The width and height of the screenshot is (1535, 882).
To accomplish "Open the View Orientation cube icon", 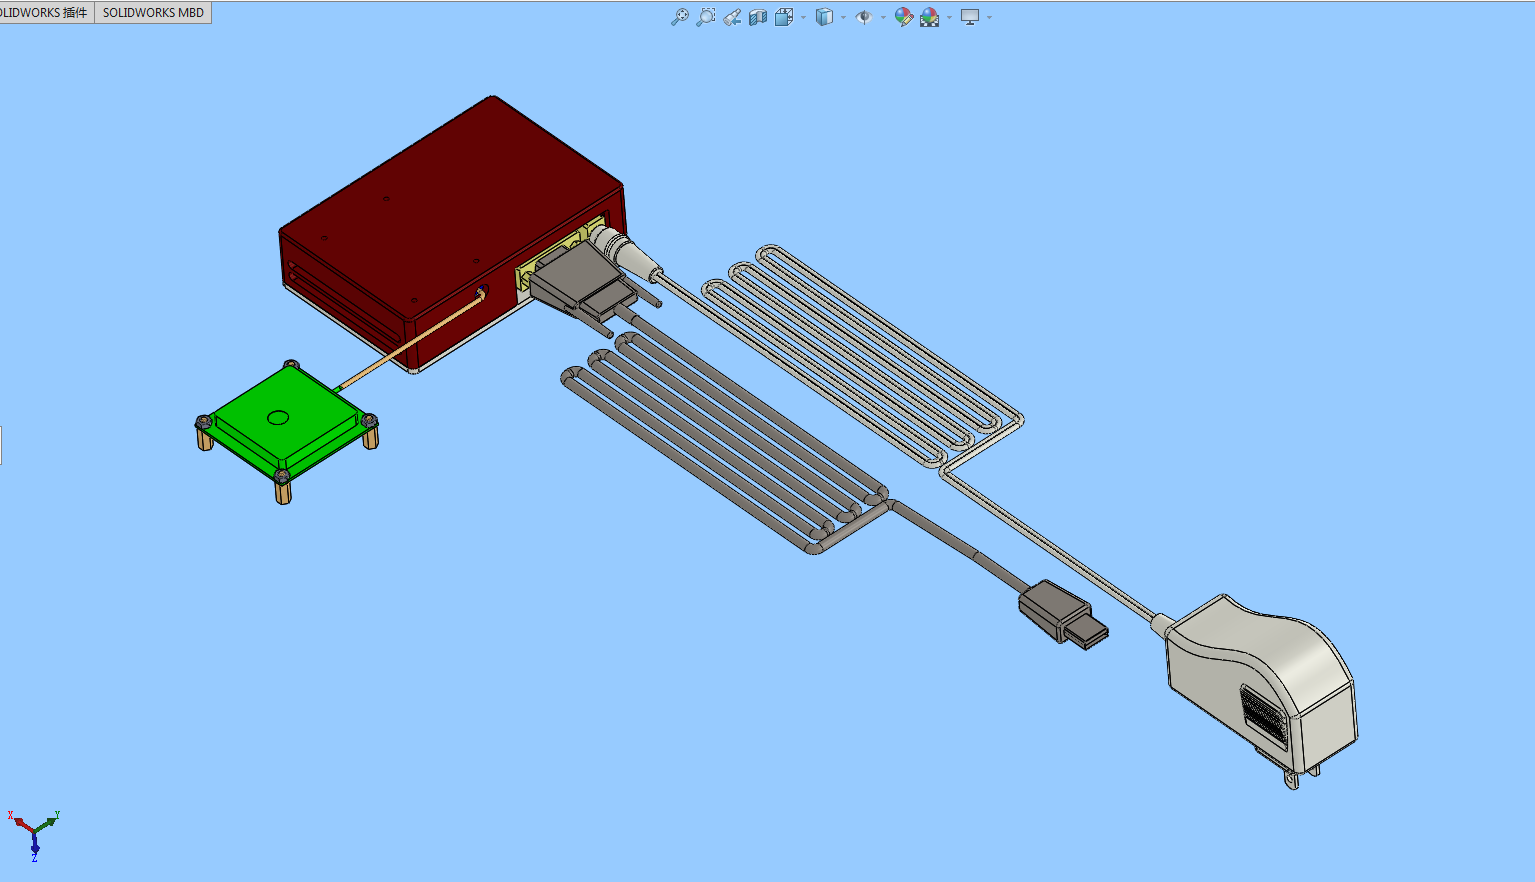I will 784,17.
